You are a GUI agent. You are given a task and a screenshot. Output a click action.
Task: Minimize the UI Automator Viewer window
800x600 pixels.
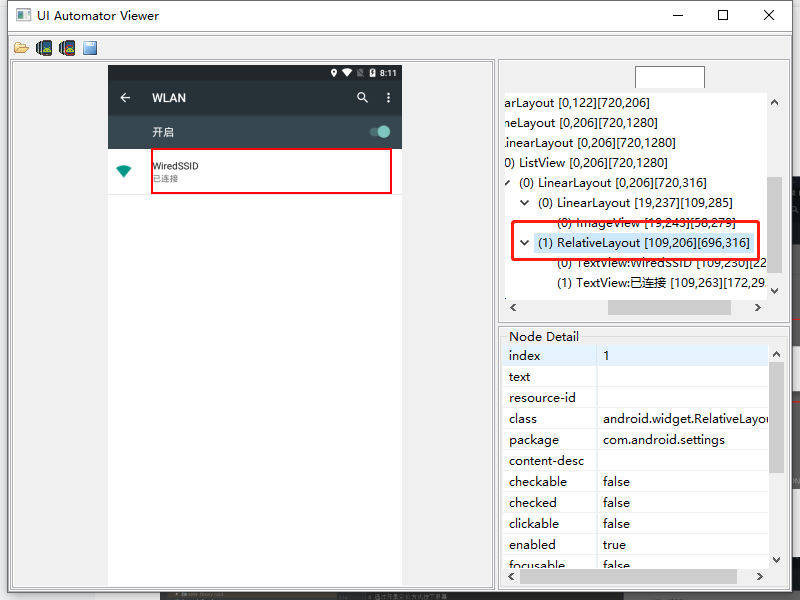678,15
